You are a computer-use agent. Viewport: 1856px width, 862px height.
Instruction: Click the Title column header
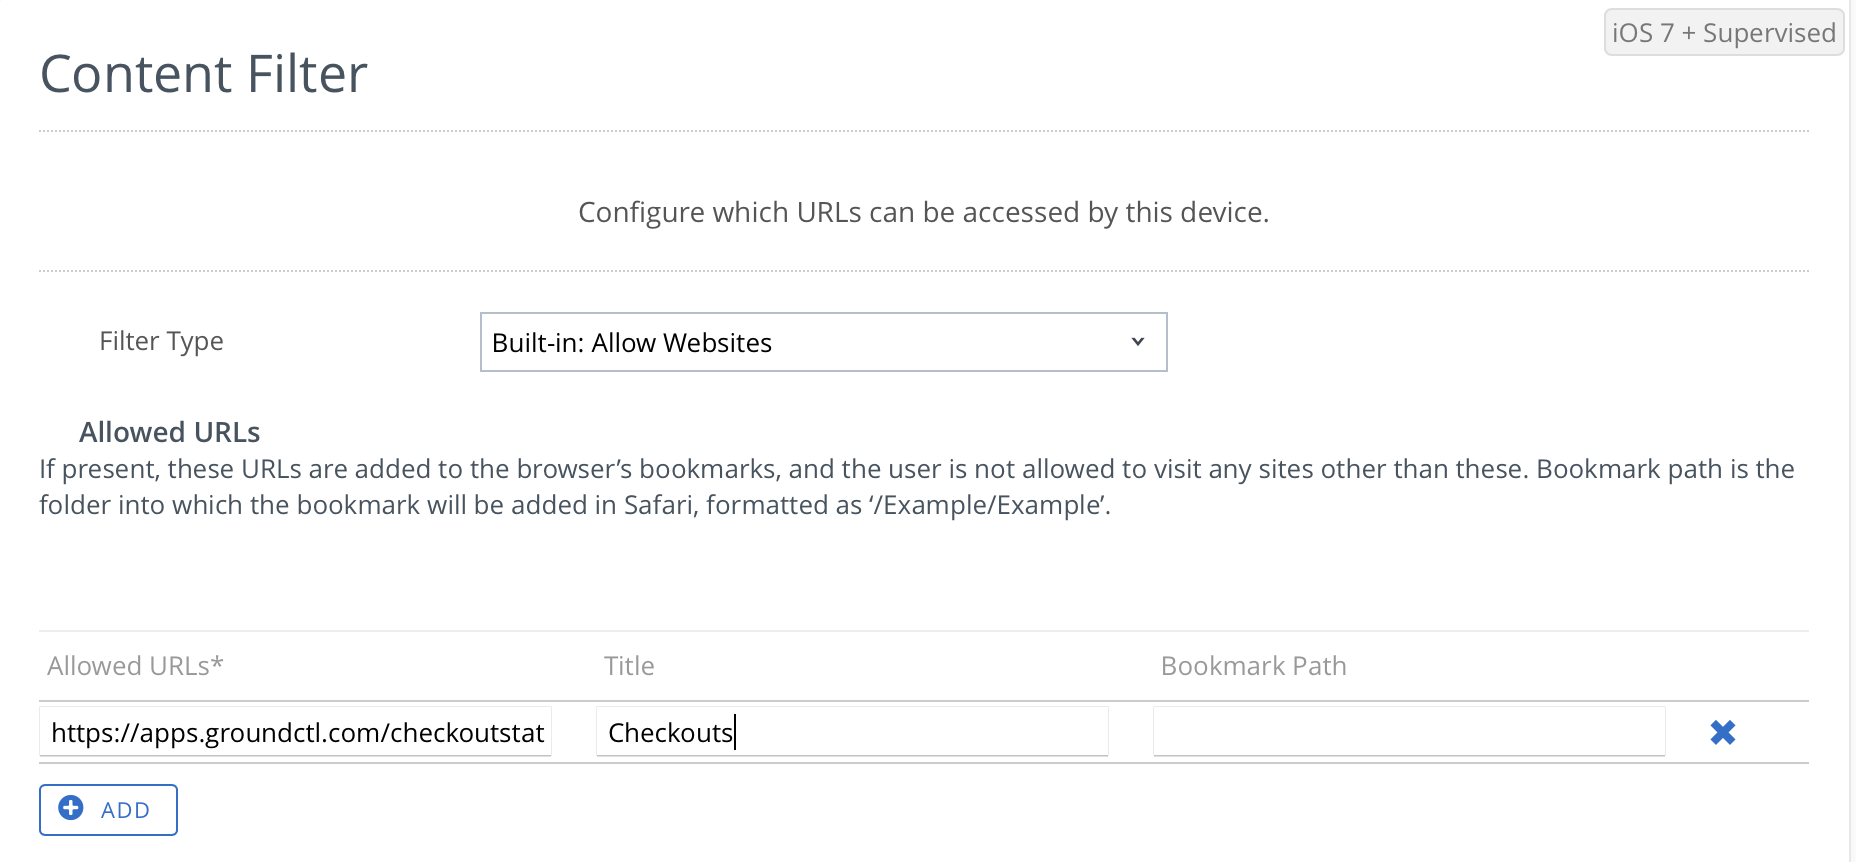(629, 666)
